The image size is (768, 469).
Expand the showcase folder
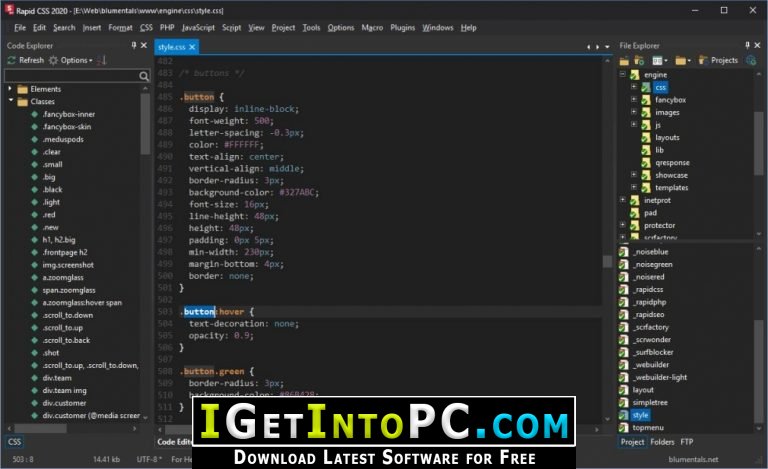[x=634, y=175]
